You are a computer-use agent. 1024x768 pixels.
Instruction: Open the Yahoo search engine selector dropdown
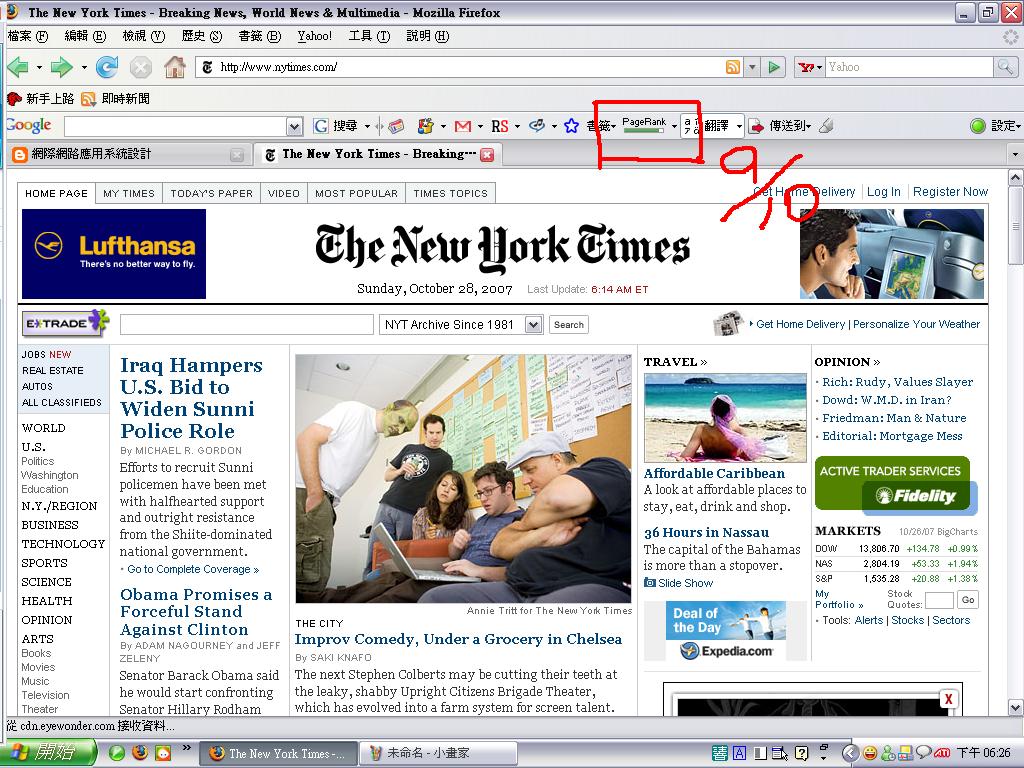click(810, 67)
